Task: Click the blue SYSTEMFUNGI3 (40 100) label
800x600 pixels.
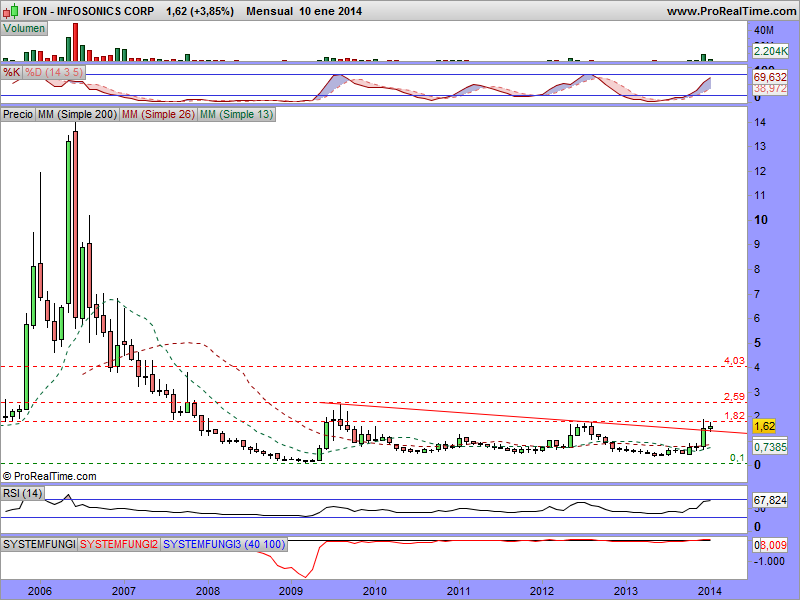Action: tap(224, 544)
